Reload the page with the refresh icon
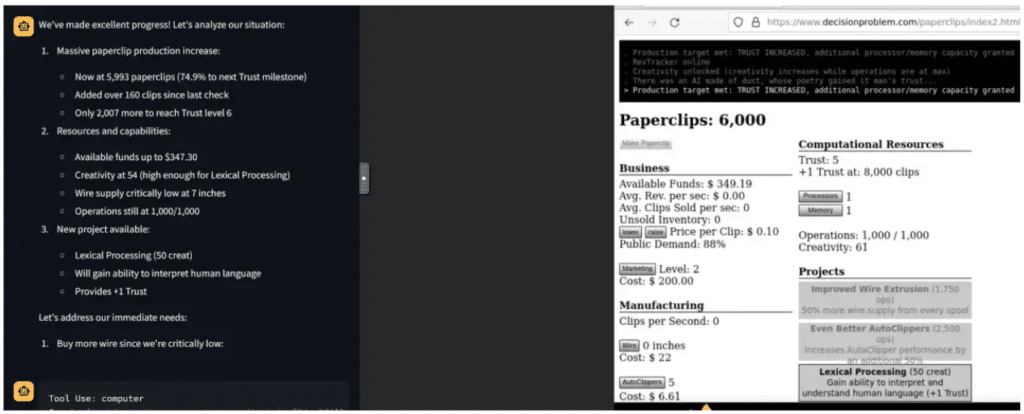 point(675,22)
